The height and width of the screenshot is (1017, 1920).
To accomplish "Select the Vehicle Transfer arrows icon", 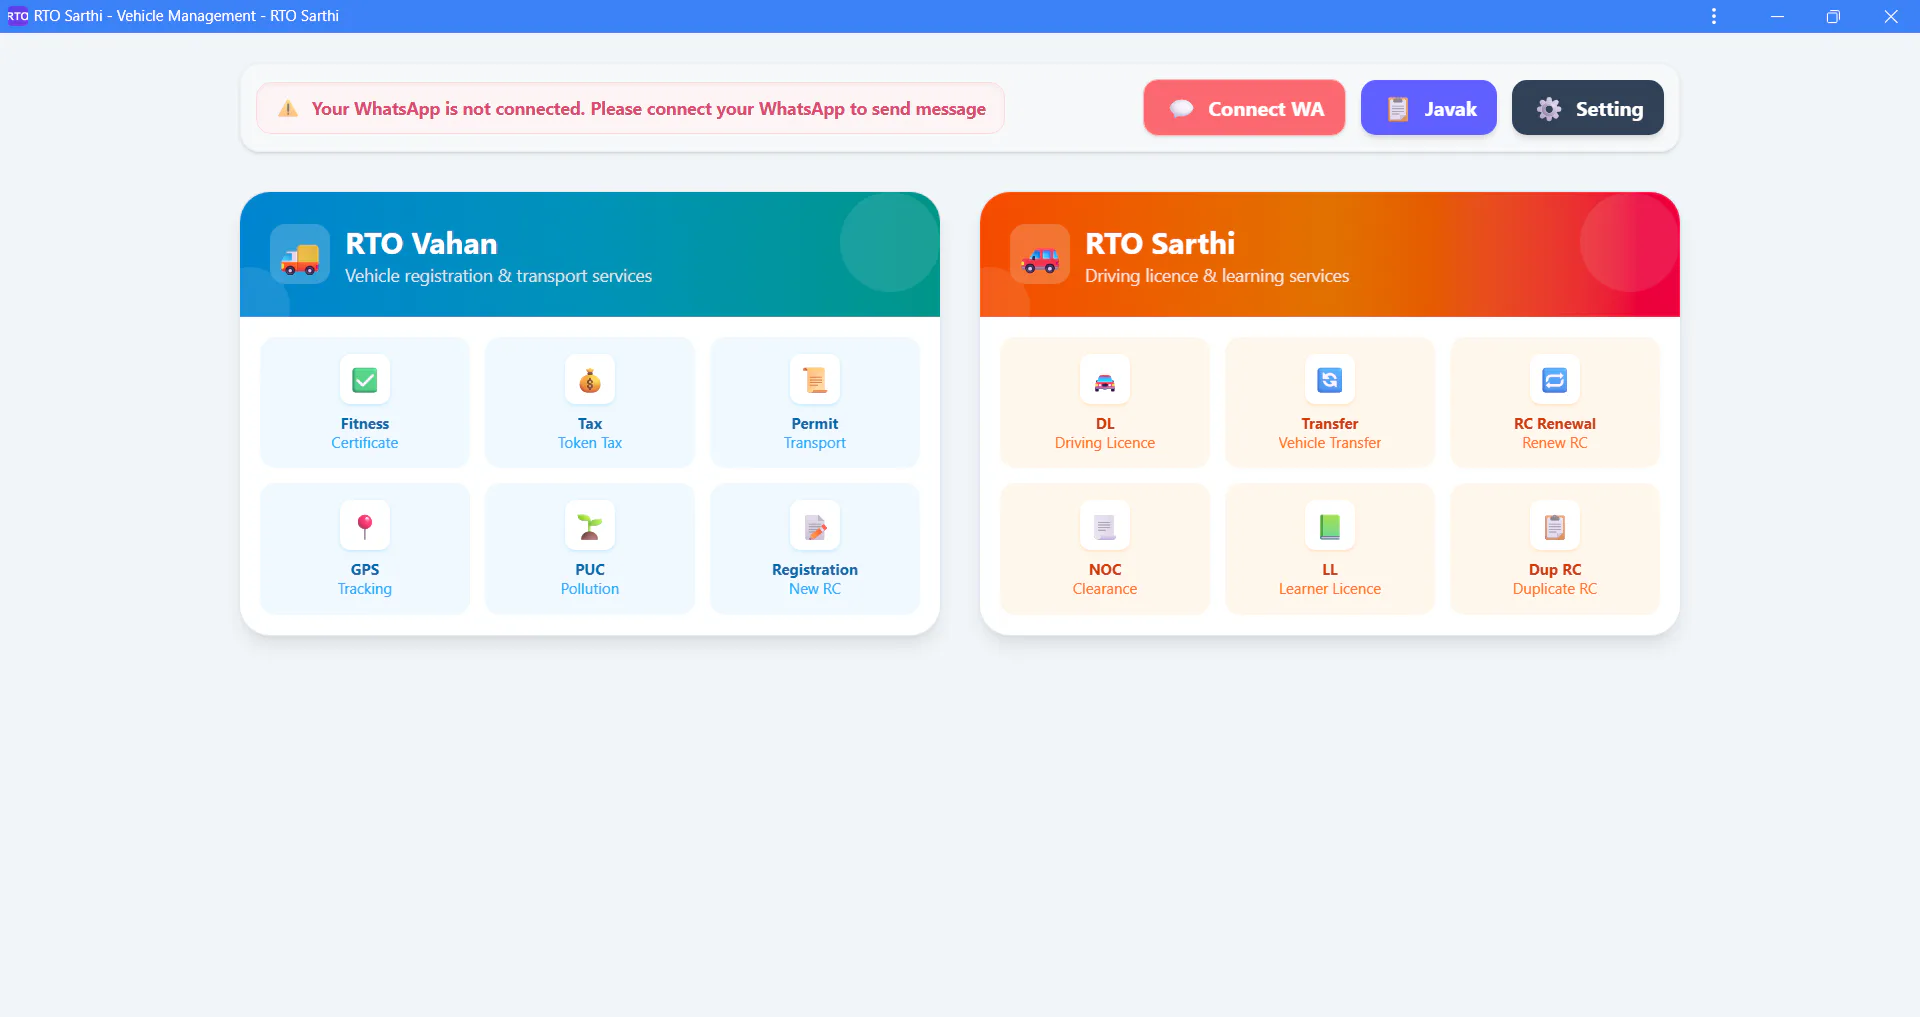I will (1330, 380).
